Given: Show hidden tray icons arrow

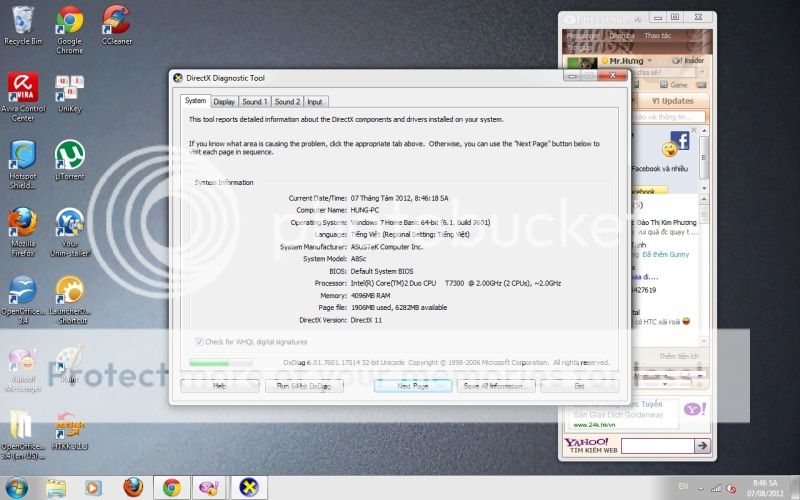Looking at the screenshot, I should [x=701, y=488].
